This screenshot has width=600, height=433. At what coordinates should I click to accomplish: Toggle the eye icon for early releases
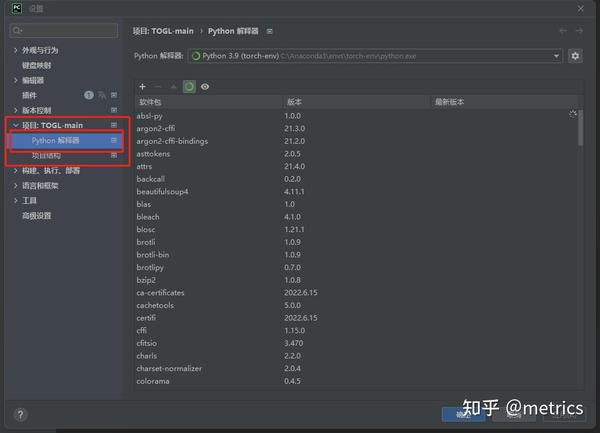[x=205, y=87]
